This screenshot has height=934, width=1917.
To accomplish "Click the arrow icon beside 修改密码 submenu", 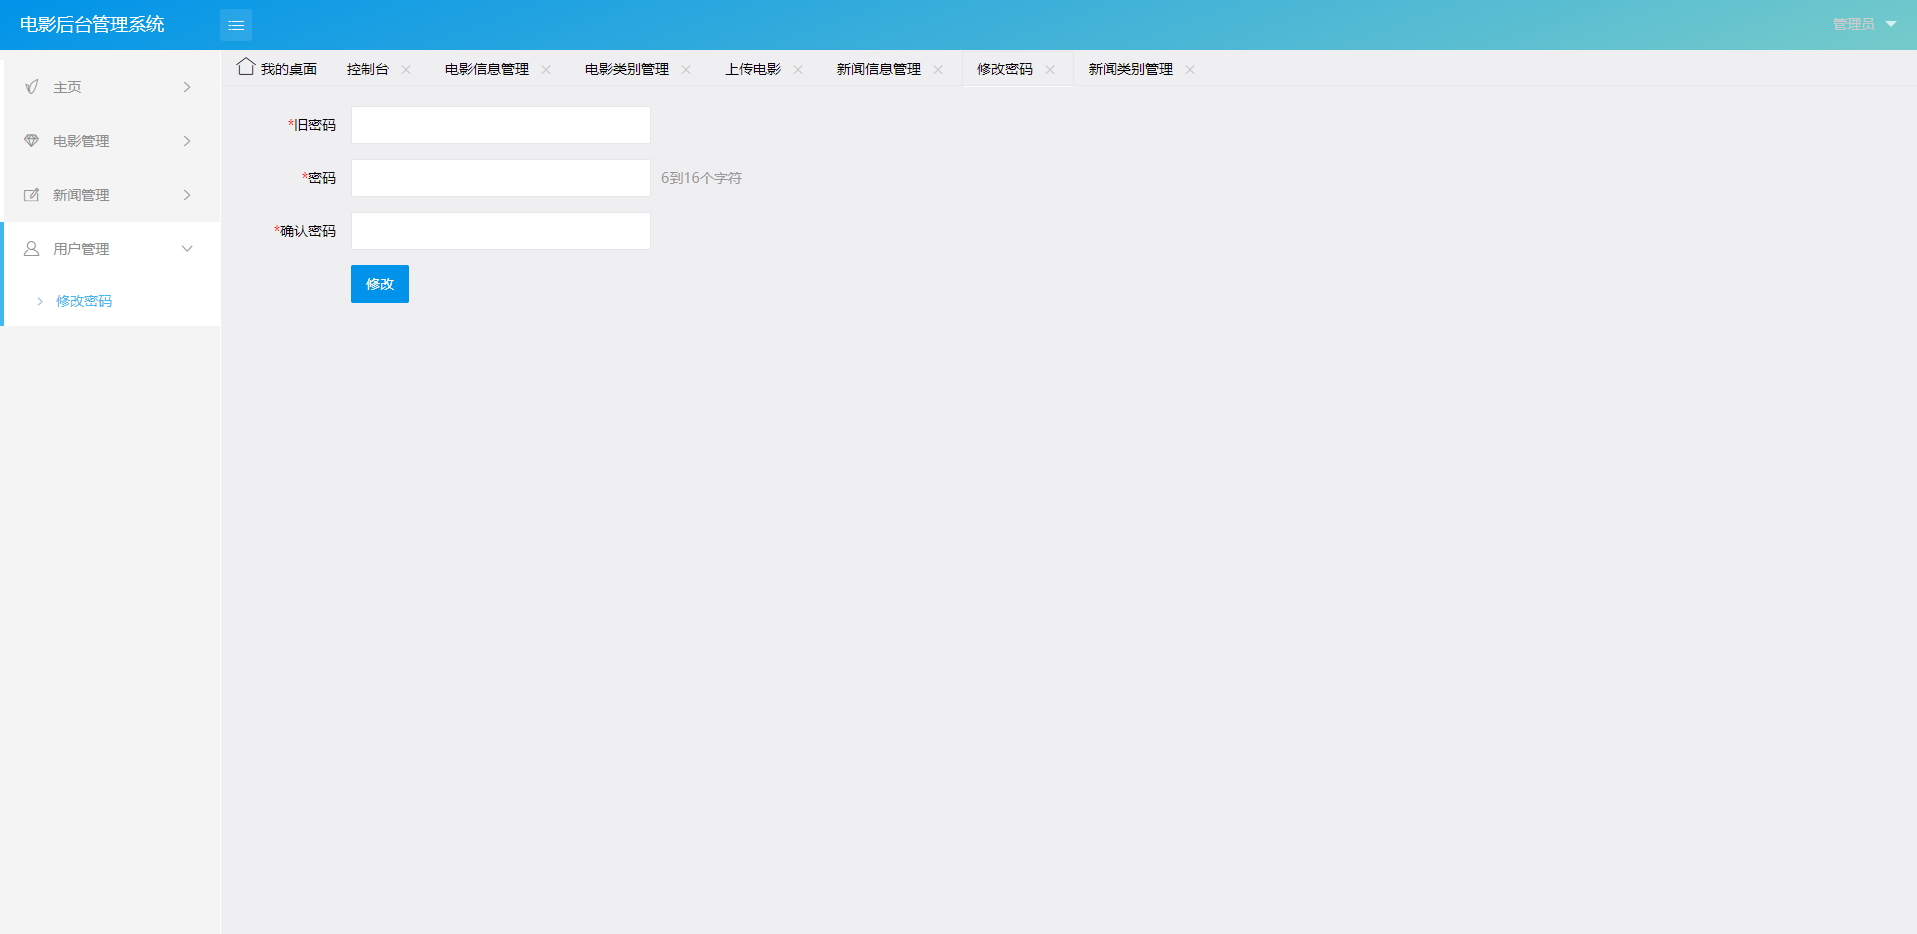I will click(x=40, y=301).
